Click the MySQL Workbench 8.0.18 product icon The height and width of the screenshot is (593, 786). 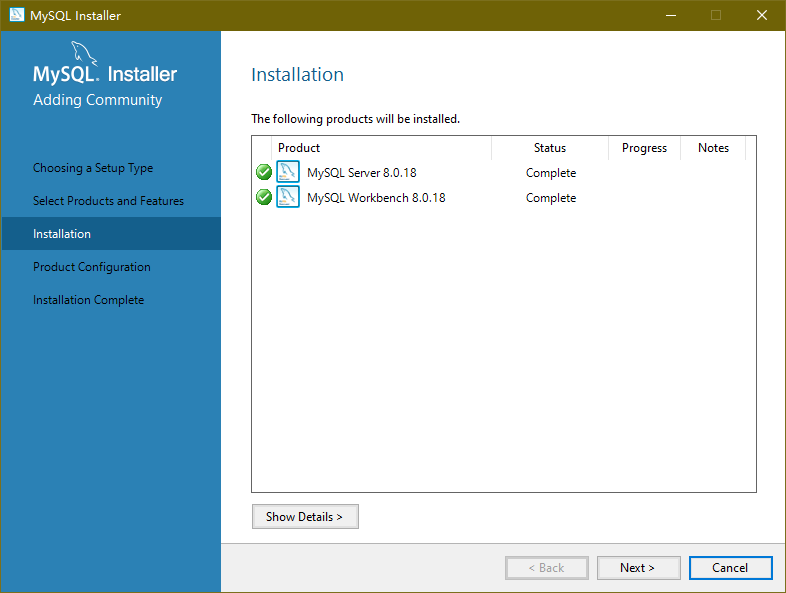pyautogui.click(x=288, y=197)
